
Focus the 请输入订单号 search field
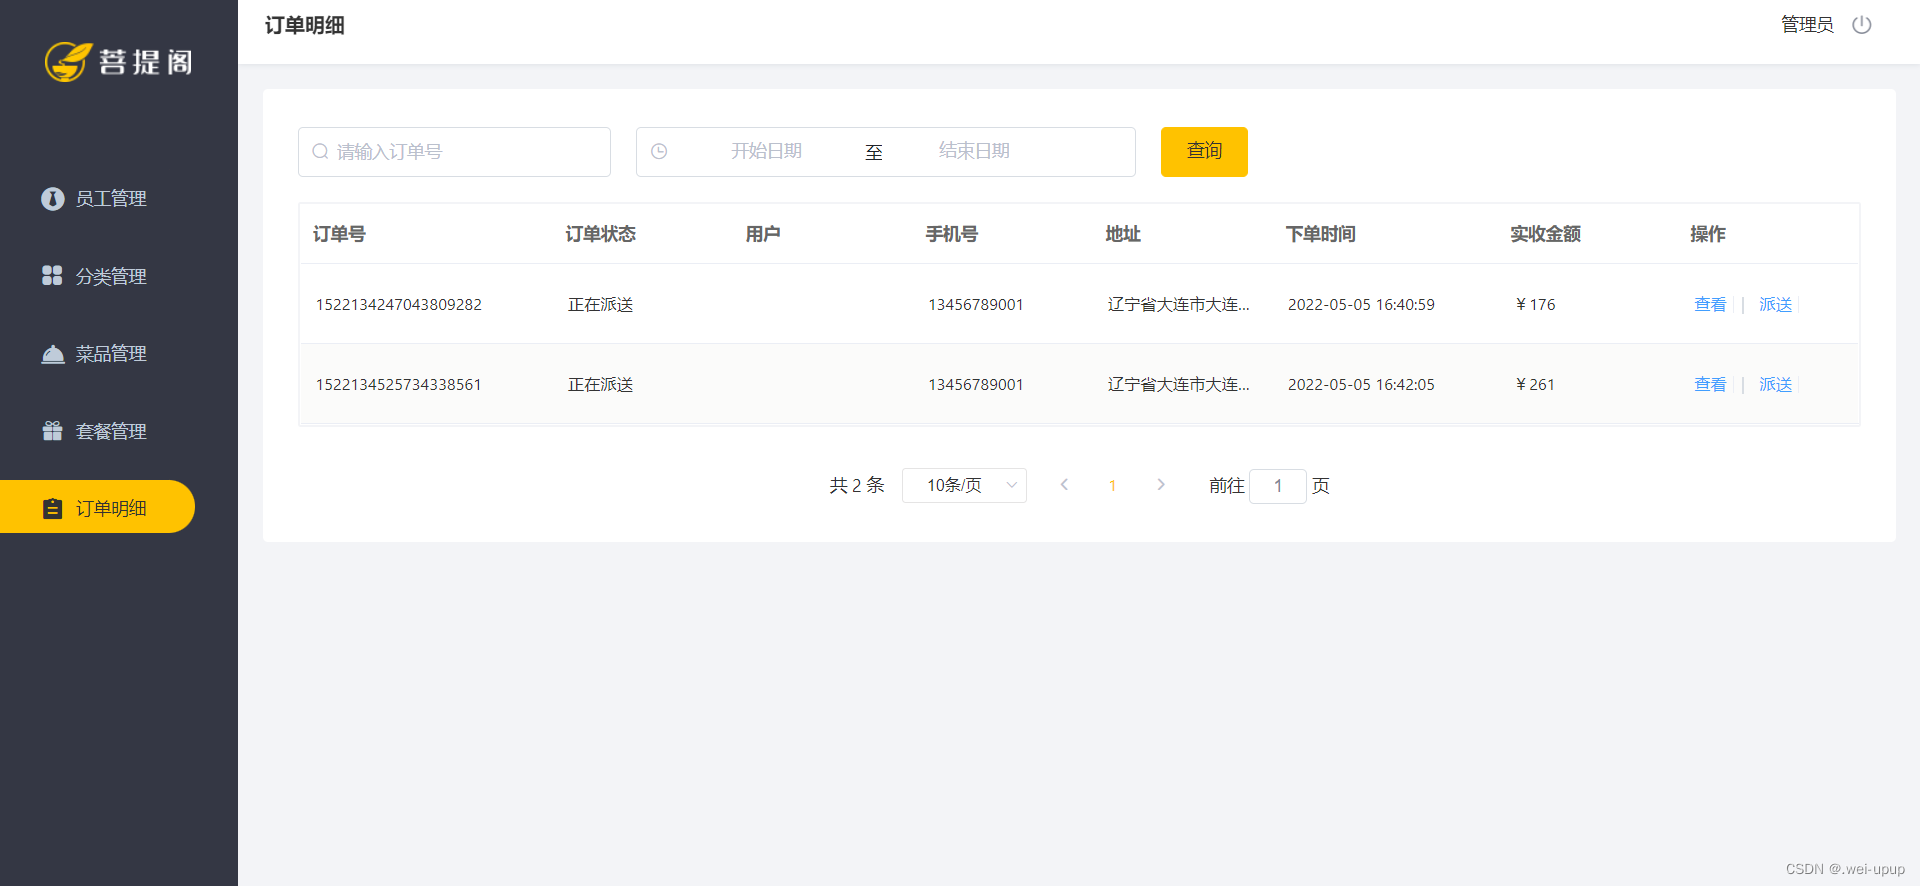click(x=454, y=152)
